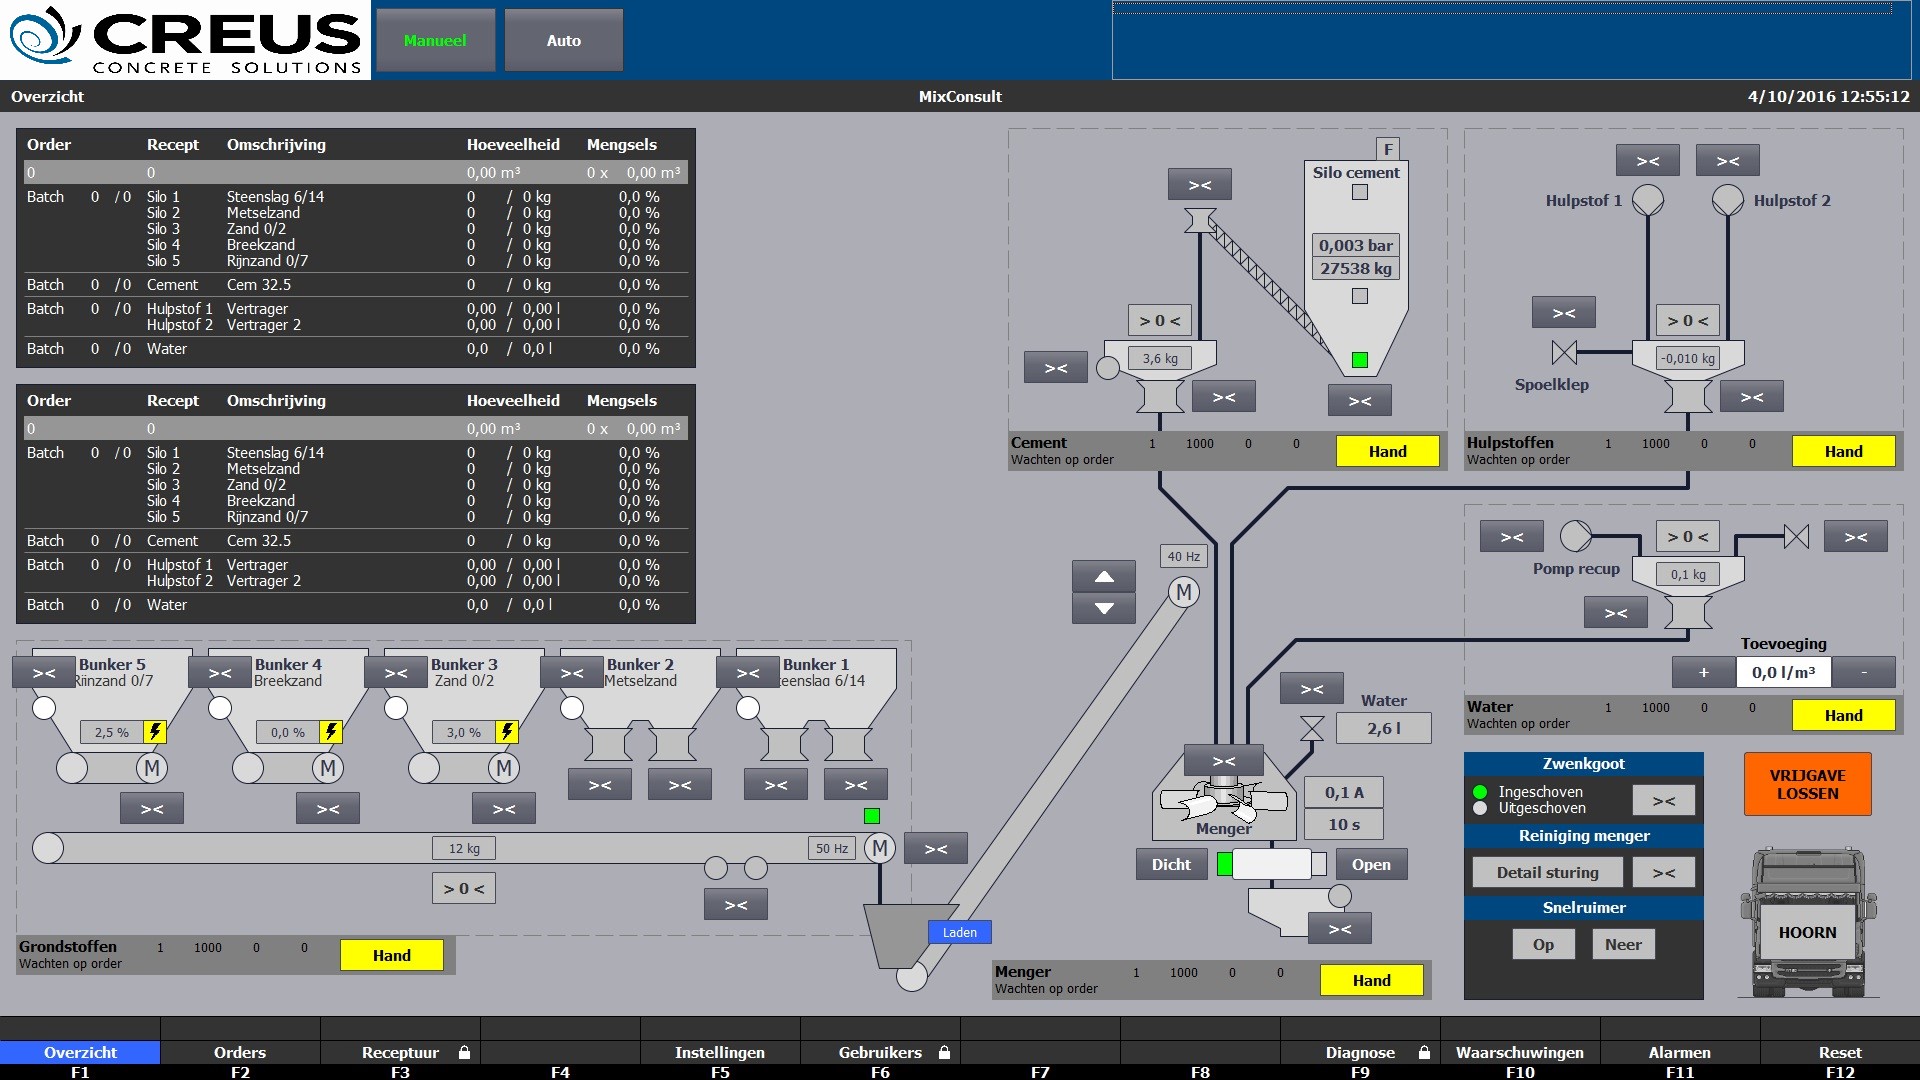This screenshot has width=1920, height=1080.
Task: Open the Orders F2 tab
Action: 240,1052
